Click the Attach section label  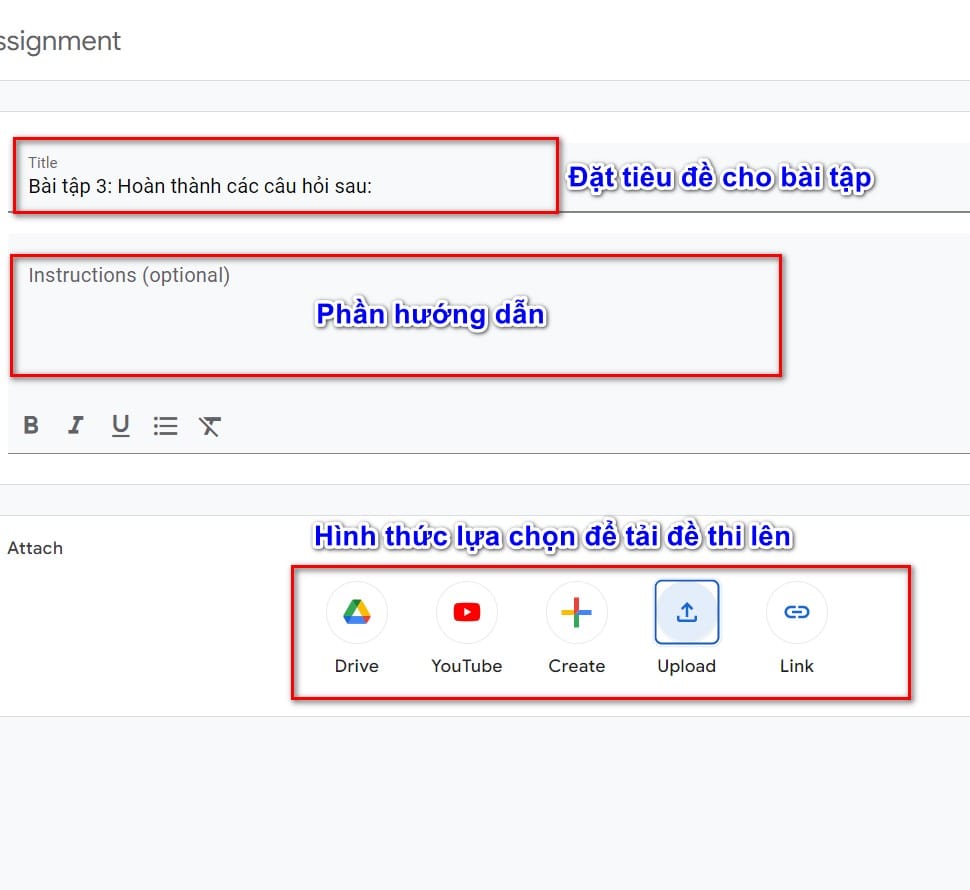point(36,548)
